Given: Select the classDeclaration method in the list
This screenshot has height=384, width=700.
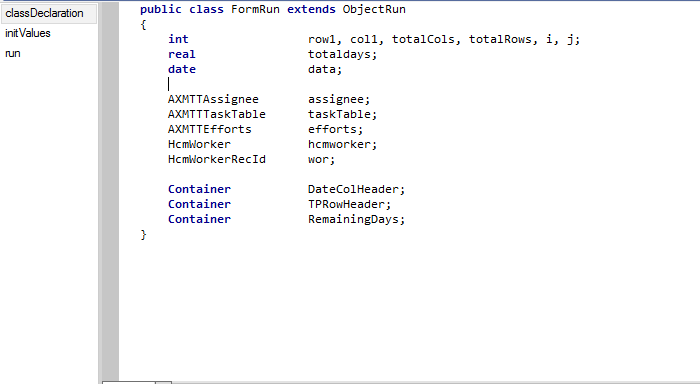Looking at the screenshot, I should (49, 13).
